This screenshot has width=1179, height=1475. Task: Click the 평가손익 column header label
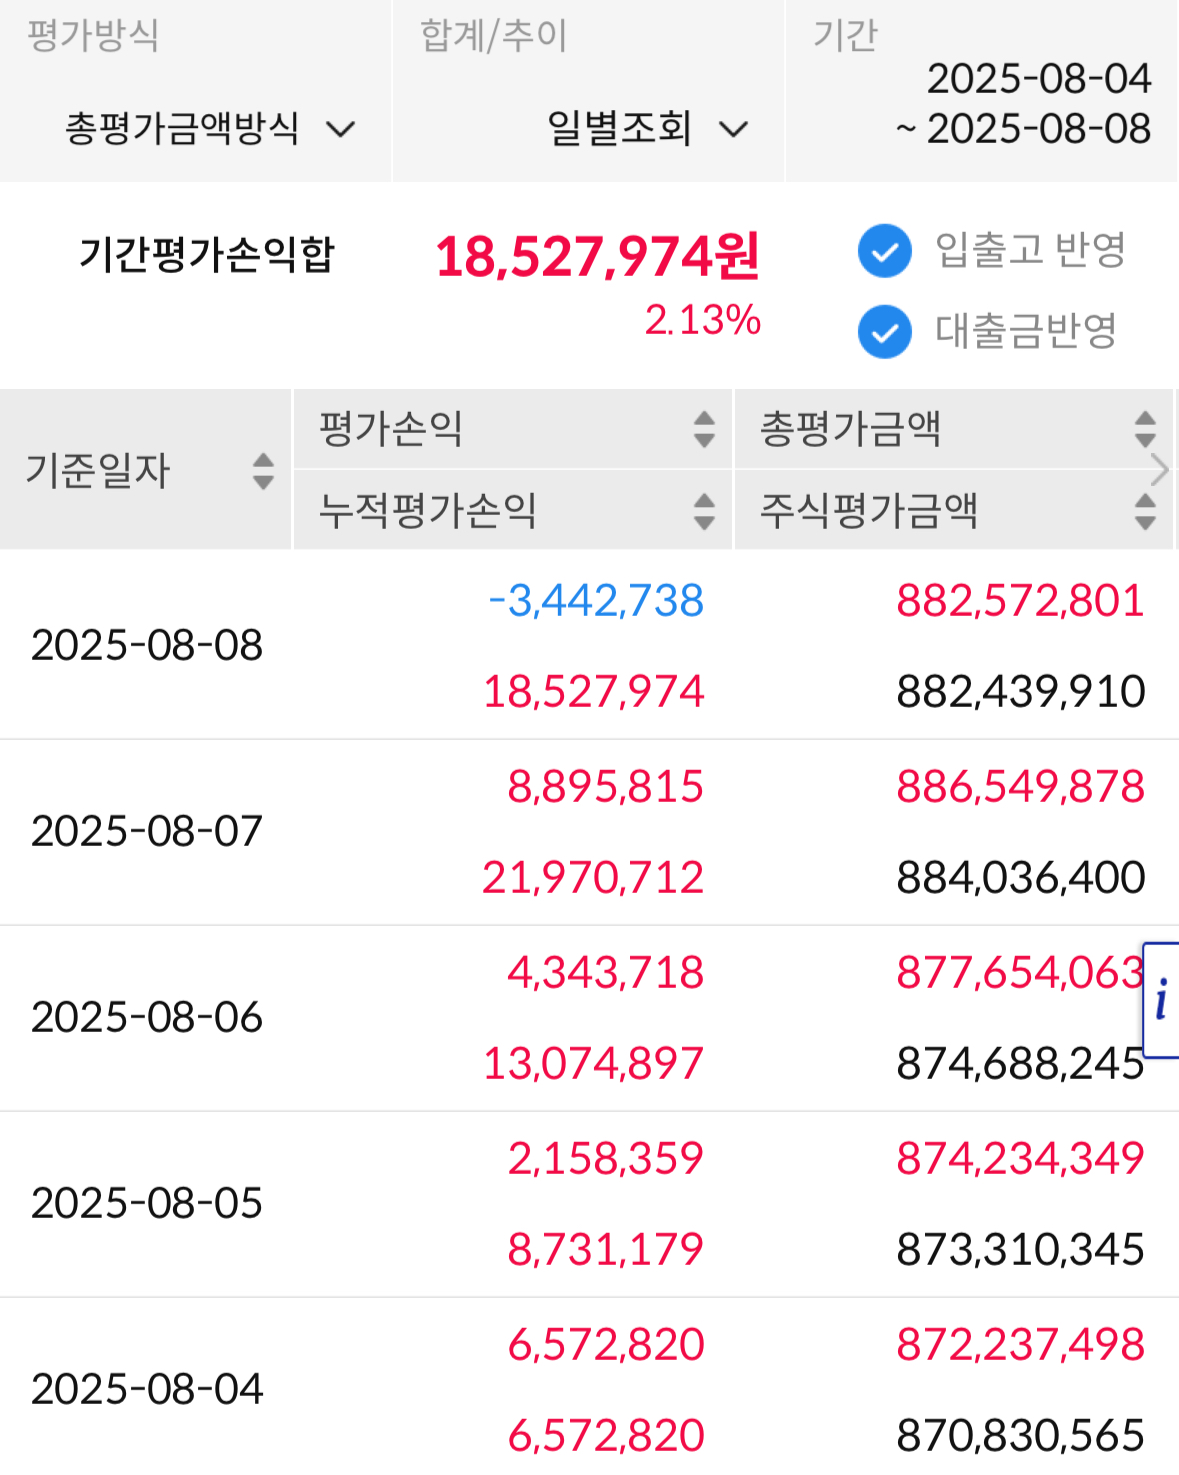[x=391, y=429]
